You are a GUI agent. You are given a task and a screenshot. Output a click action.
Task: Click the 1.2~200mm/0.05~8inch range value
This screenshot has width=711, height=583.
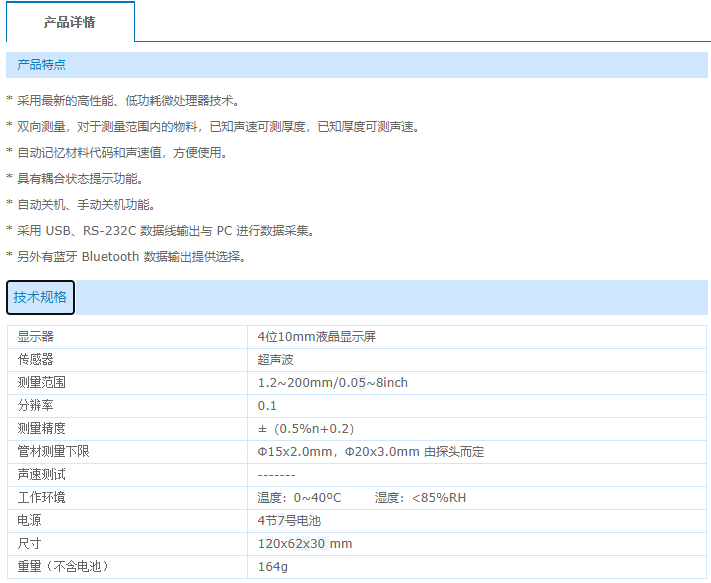333,383
